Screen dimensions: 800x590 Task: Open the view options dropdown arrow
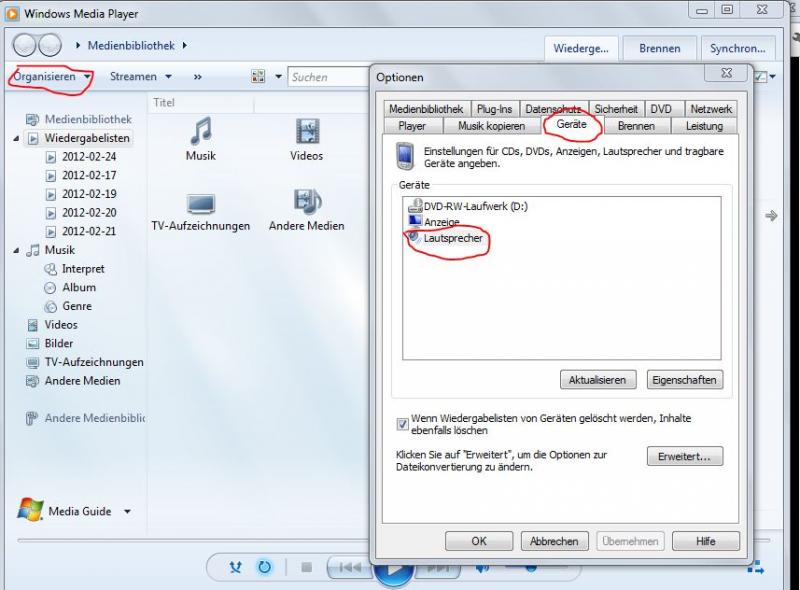[x=279, y=77]
